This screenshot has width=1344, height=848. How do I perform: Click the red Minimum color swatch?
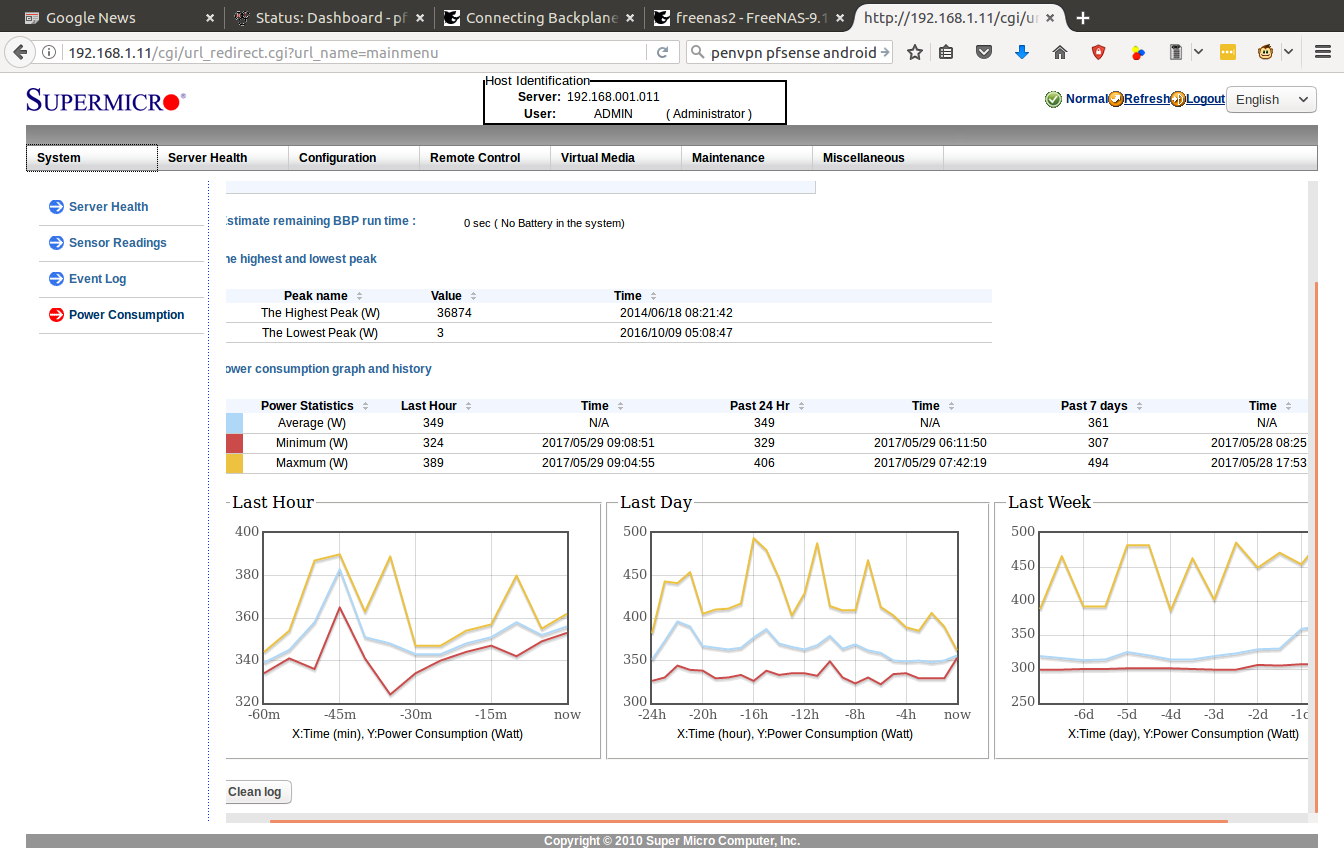click(234, 443)
